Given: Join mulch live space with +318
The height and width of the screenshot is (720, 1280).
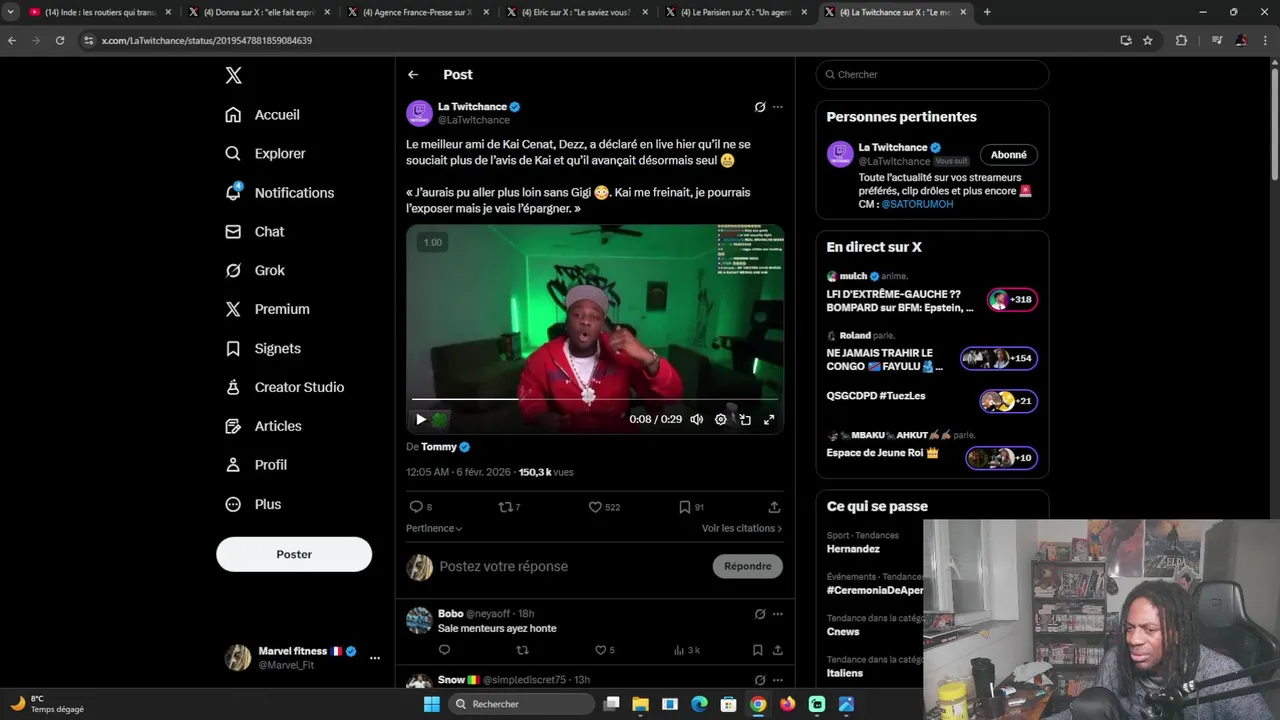Looking at the screenshot, I should coord(1012,299).
